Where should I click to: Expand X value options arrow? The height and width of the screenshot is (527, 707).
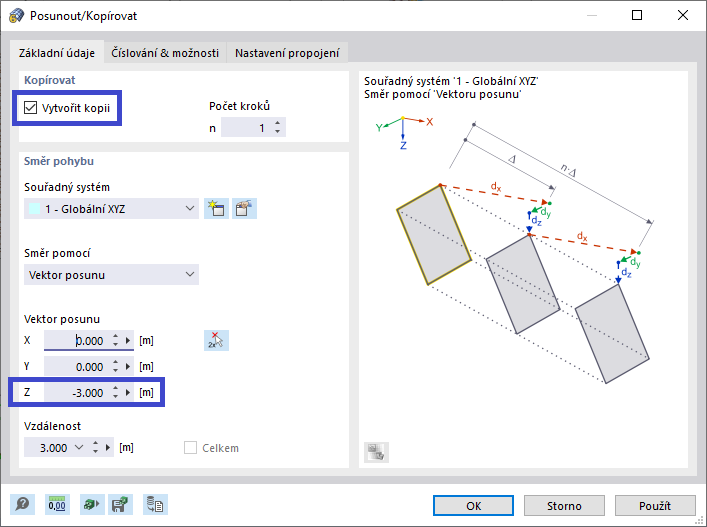tap(128, 340)
